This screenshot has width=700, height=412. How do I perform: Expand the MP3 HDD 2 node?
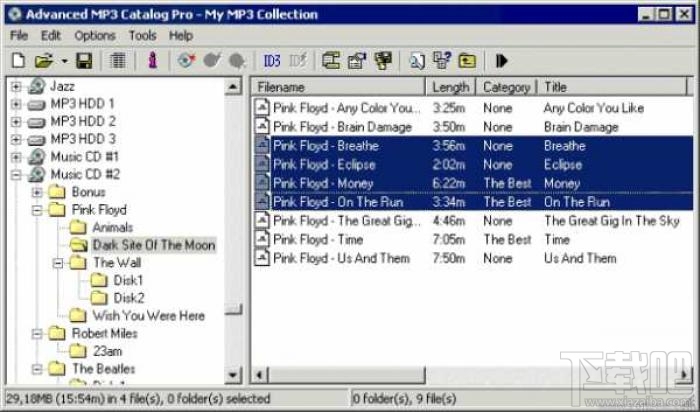[x=16, y=121]
